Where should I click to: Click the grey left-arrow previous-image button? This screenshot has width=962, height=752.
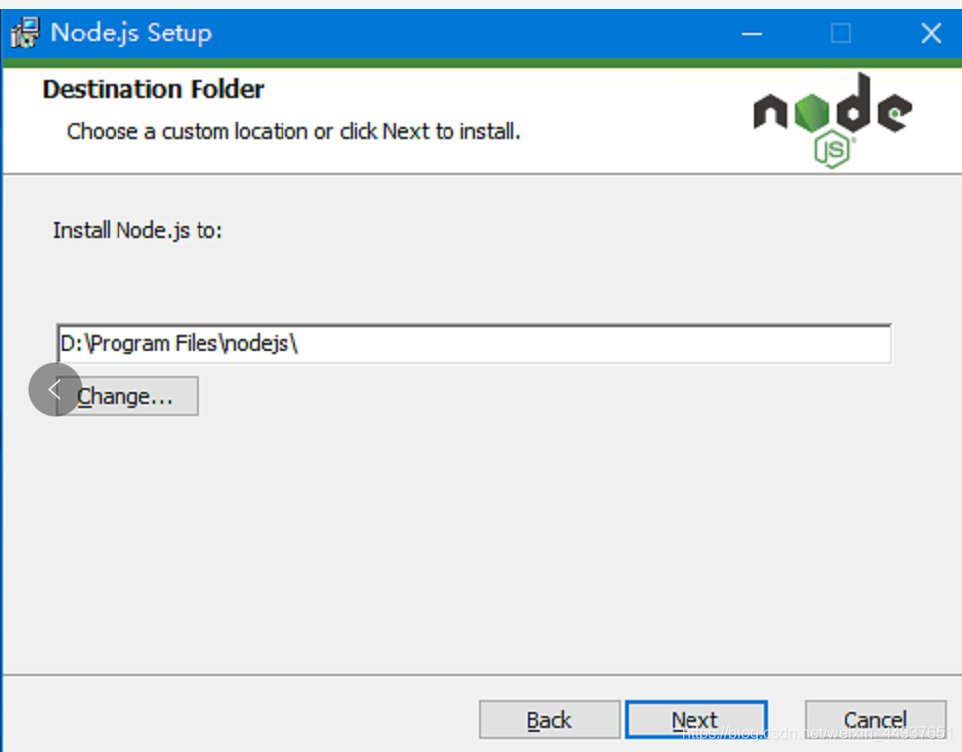tap(55, 389)
